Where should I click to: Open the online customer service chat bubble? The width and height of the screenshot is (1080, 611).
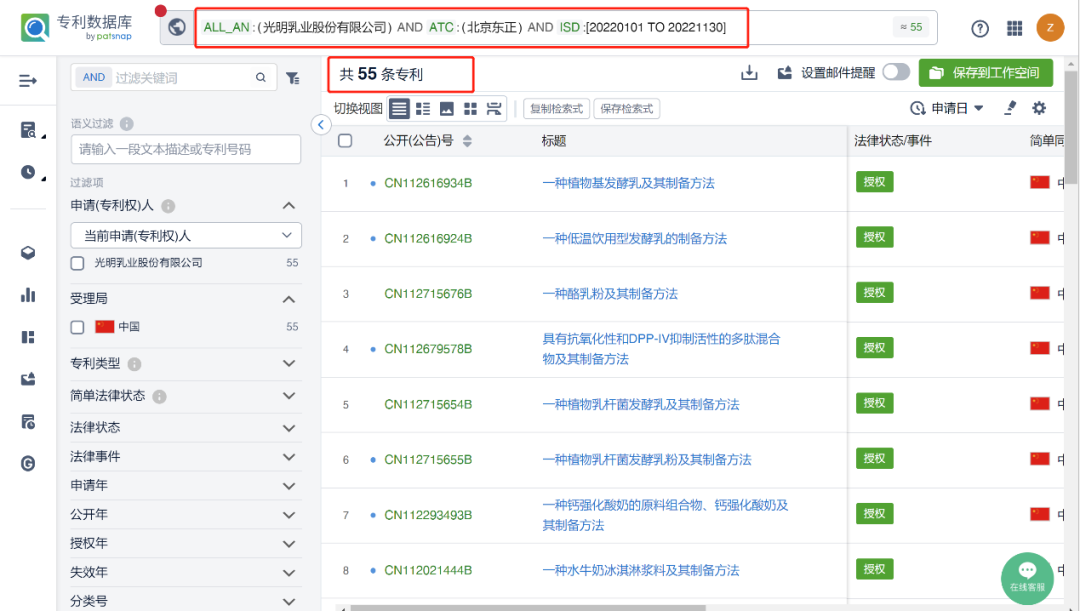(1027, 577)
